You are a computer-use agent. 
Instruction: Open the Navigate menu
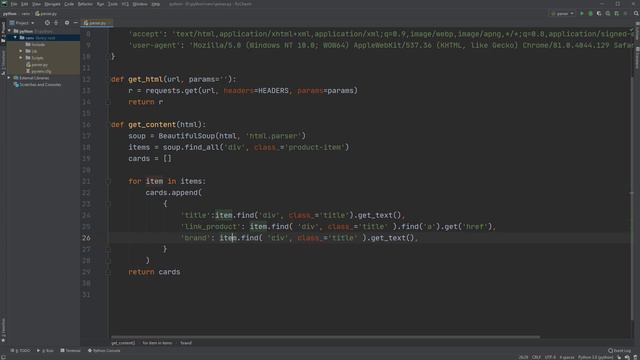[x=52, y=4]
